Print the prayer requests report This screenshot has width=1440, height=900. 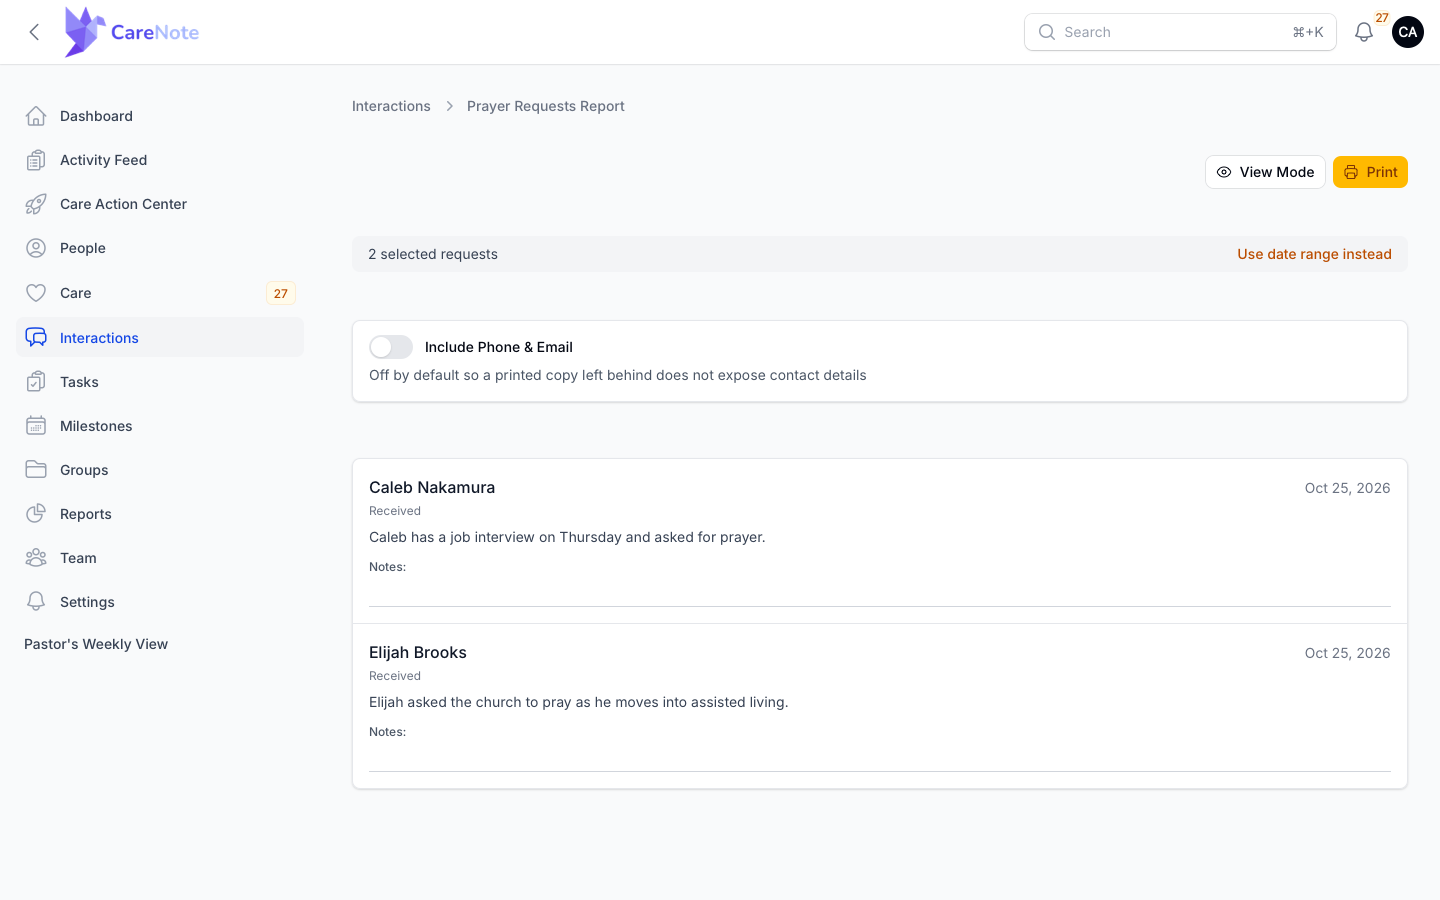tap(1370, 172)
